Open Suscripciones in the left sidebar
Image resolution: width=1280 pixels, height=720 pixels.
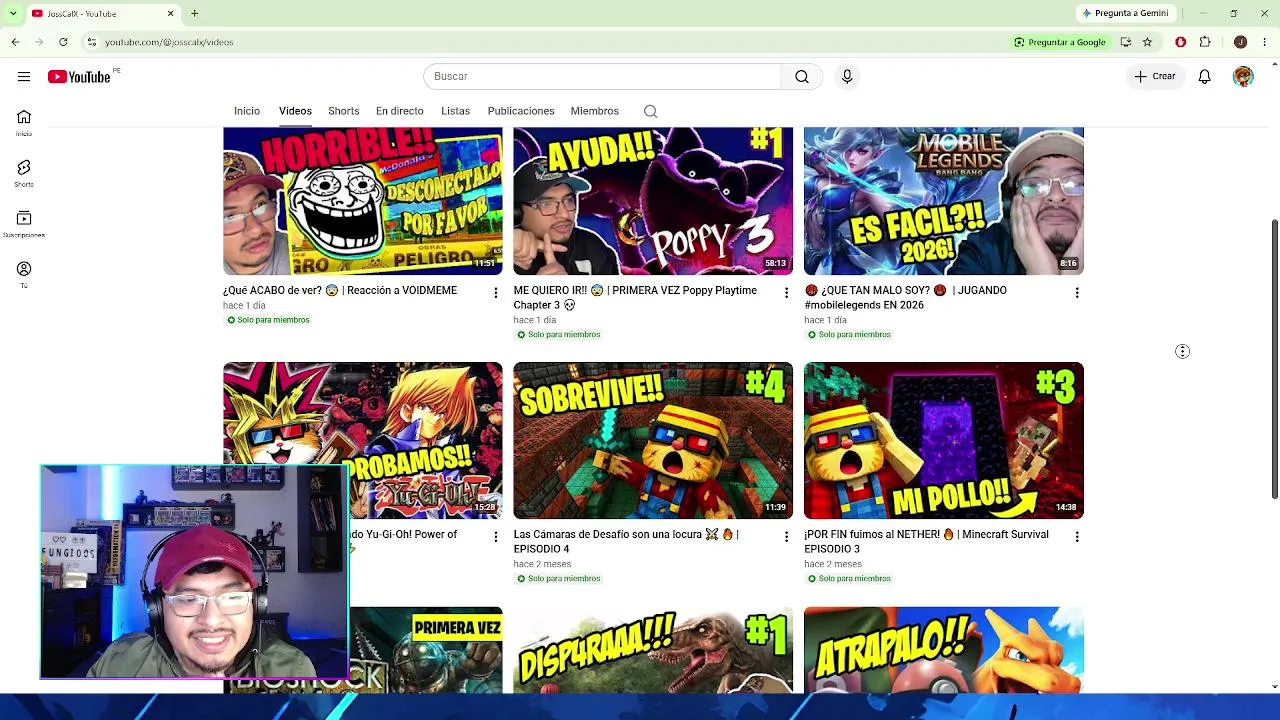coord(24,224)
